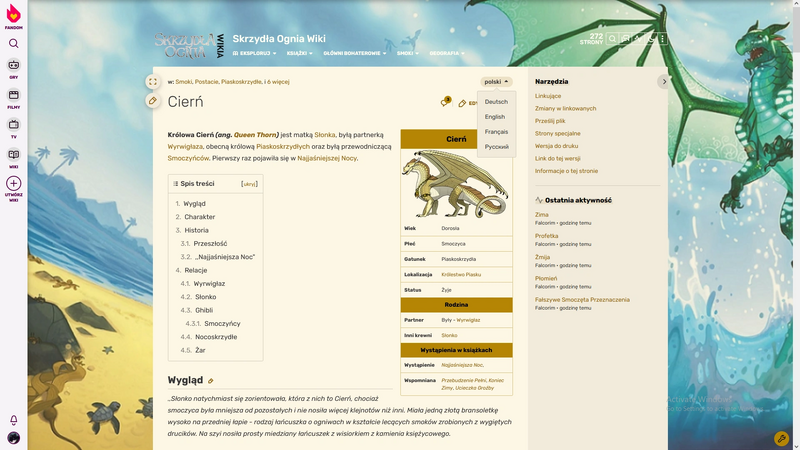Image resolution: width=800 pixels, height=450 pixels.
Task: Select Deutsch from the language menu
Action: 496,102
